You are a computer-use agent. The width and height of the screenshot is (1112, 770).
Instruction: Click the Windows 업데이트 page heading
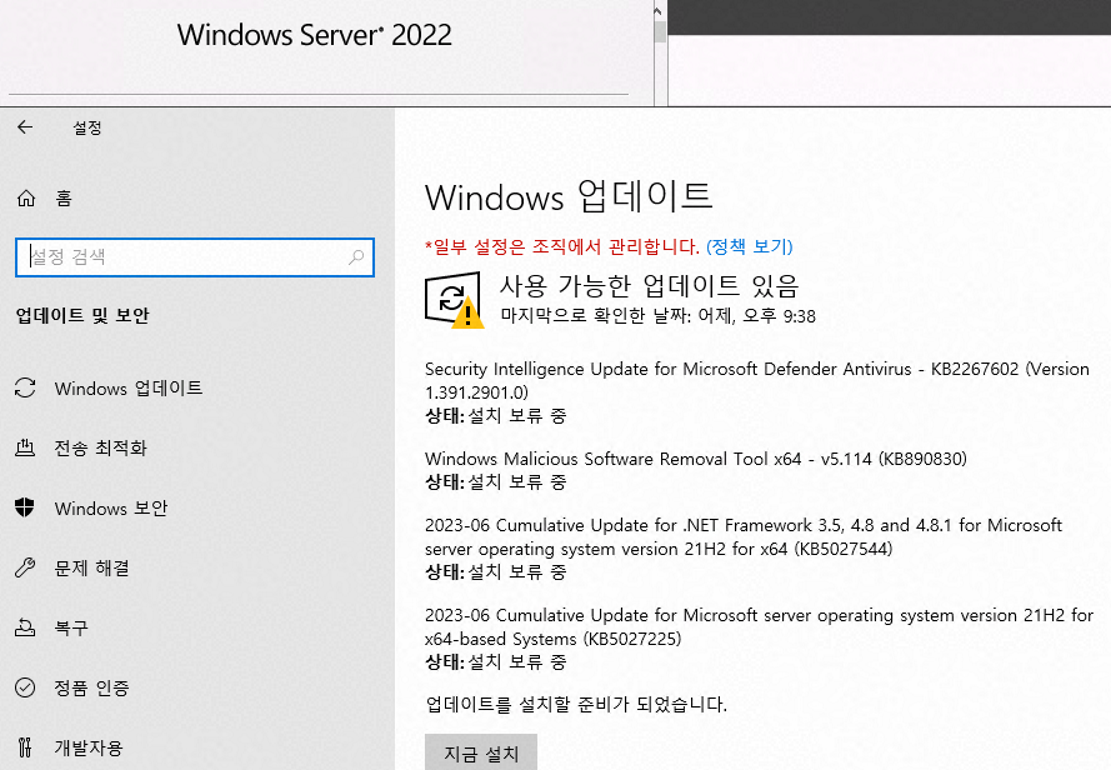pos(569,196)
